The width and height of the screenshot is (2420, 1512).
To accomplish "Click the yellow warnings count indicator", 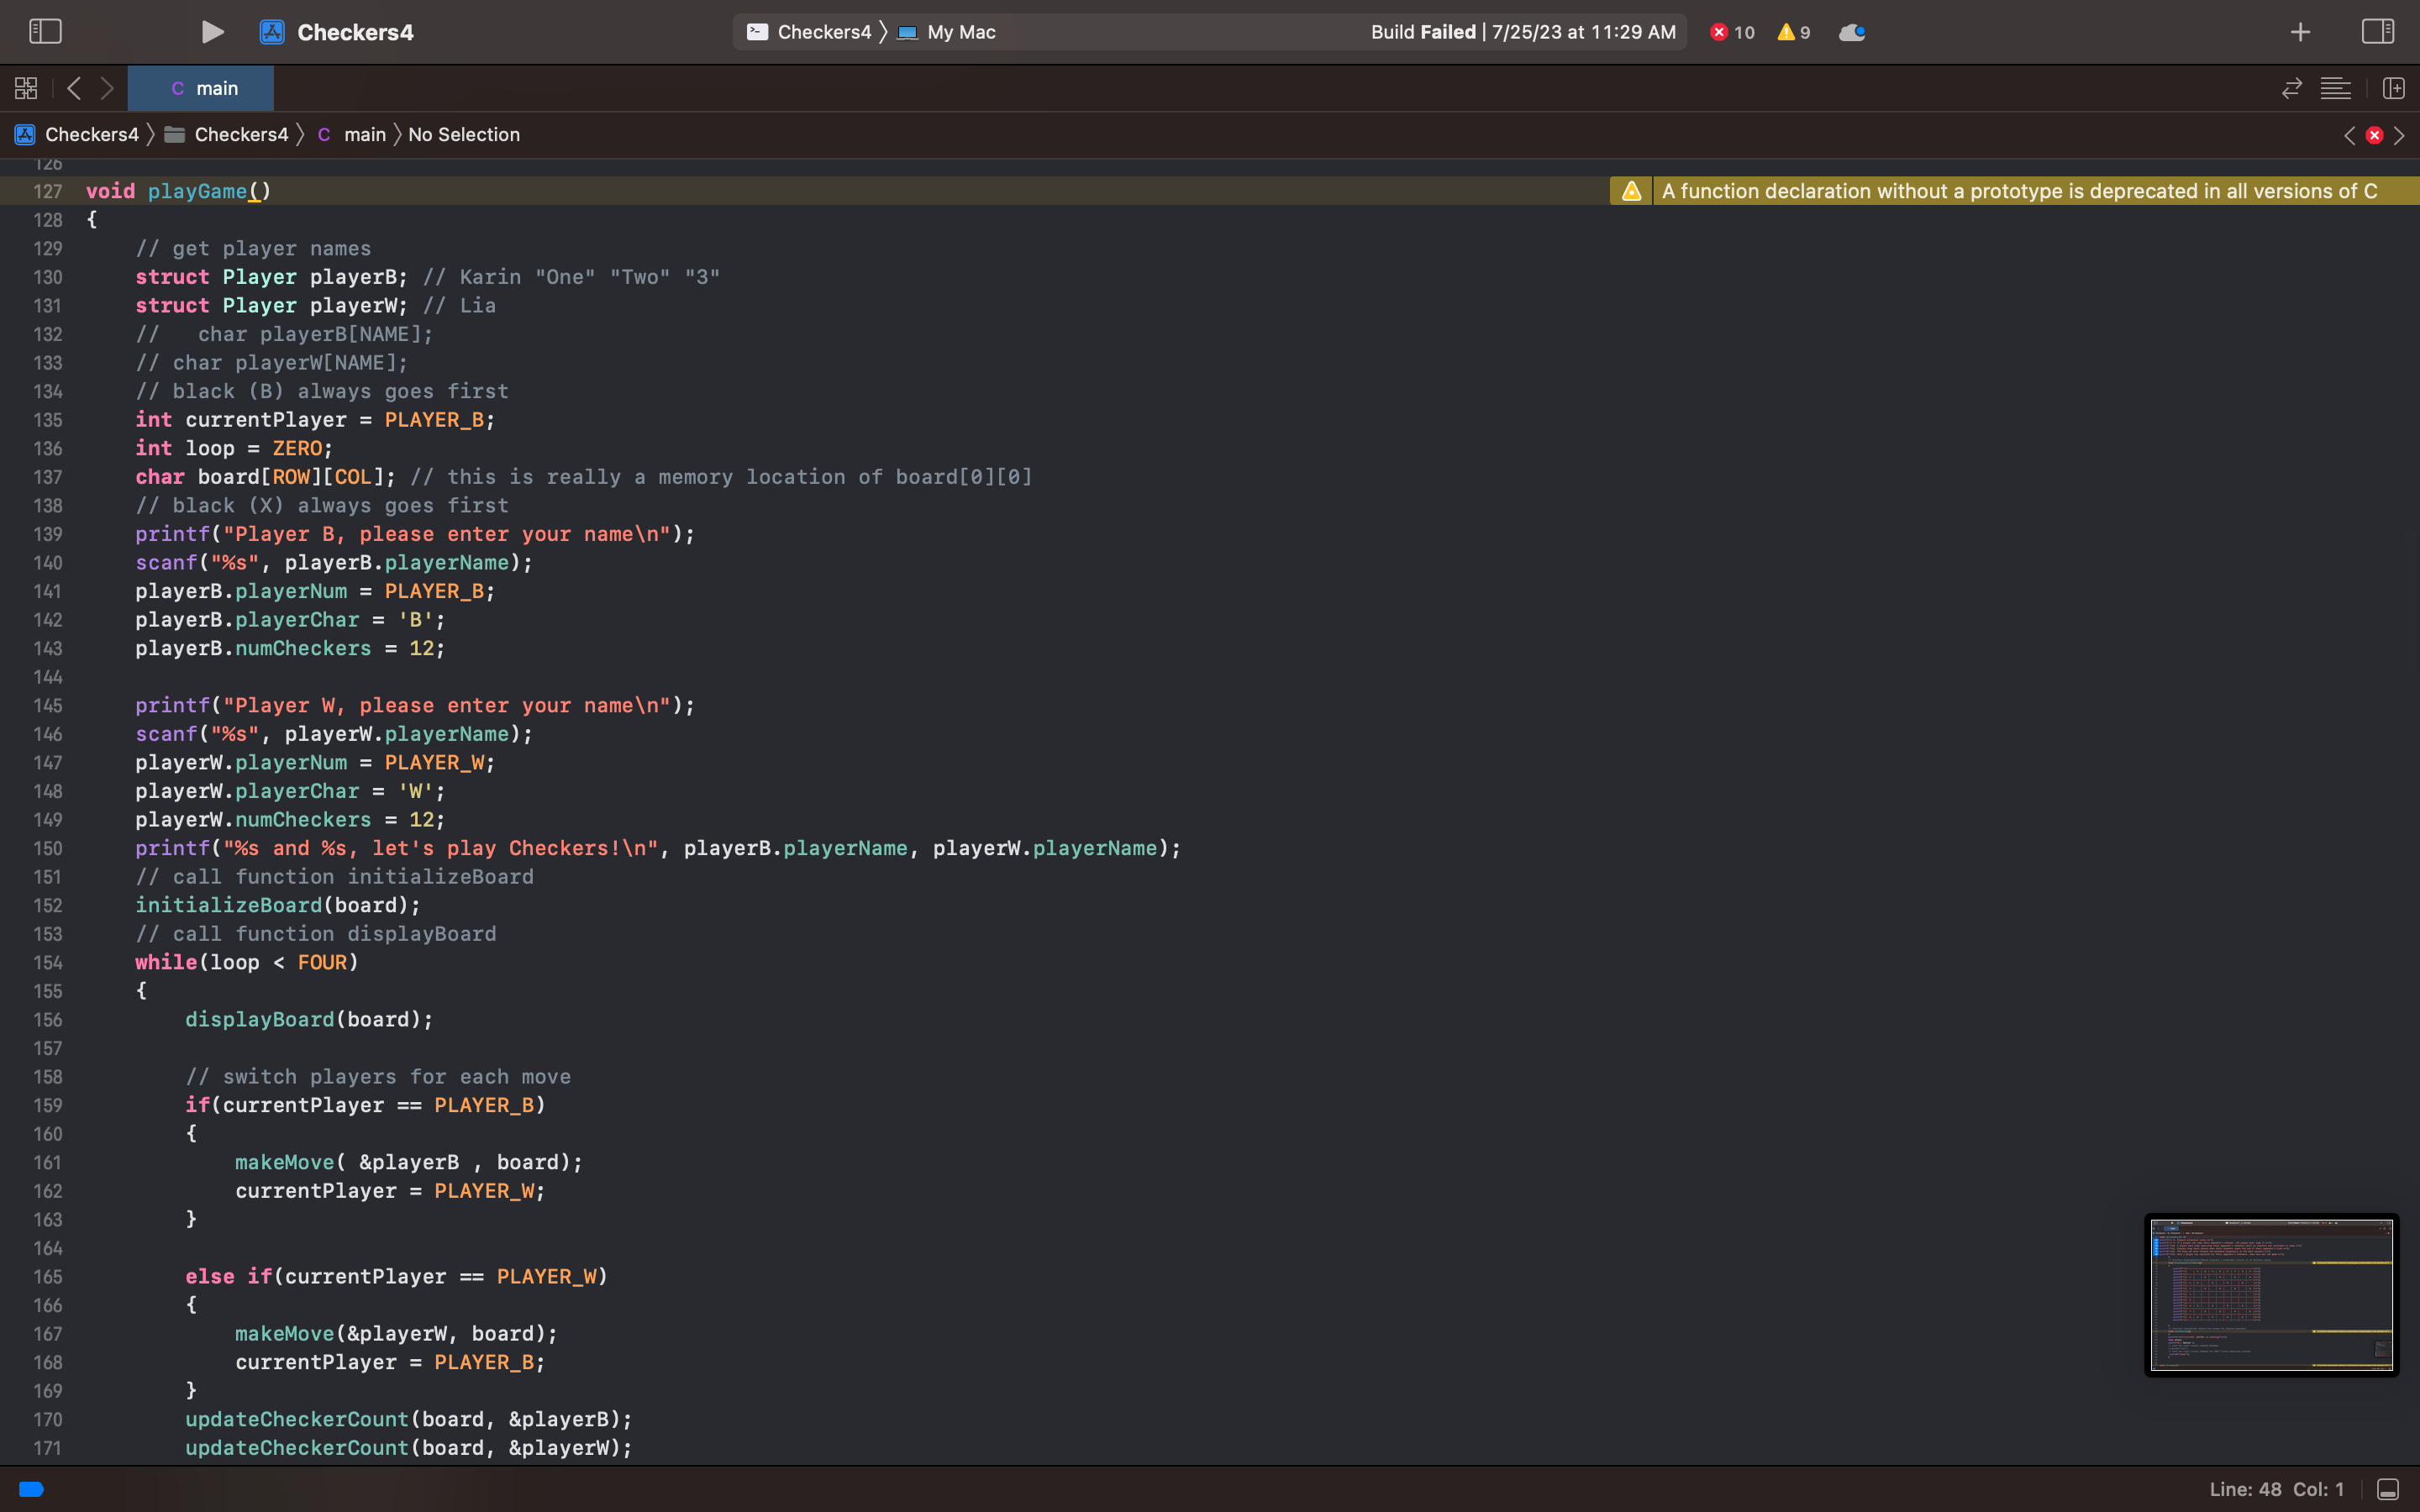I will click(1794, 32).
